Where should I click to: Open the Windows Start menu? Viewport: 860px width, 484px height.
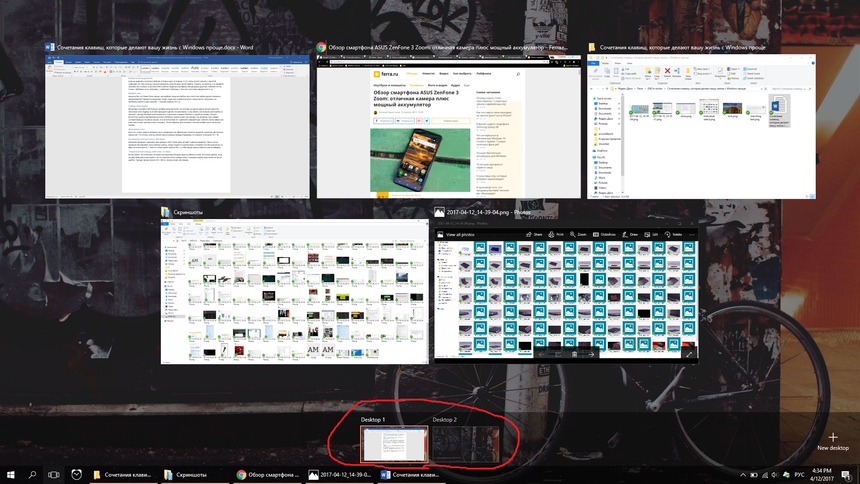pos(11,474)
